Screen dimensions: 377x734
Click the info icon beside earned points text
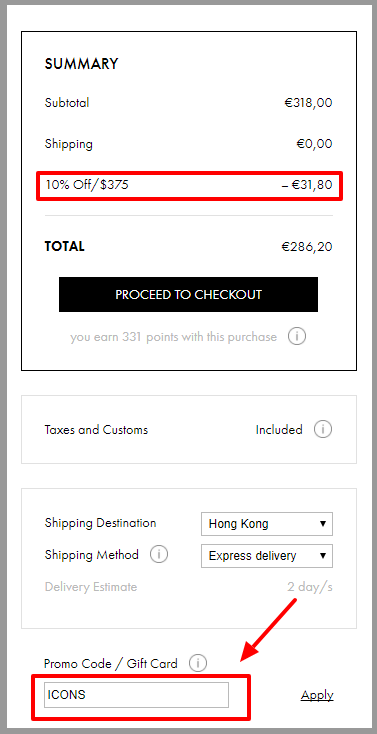point(297,336)
